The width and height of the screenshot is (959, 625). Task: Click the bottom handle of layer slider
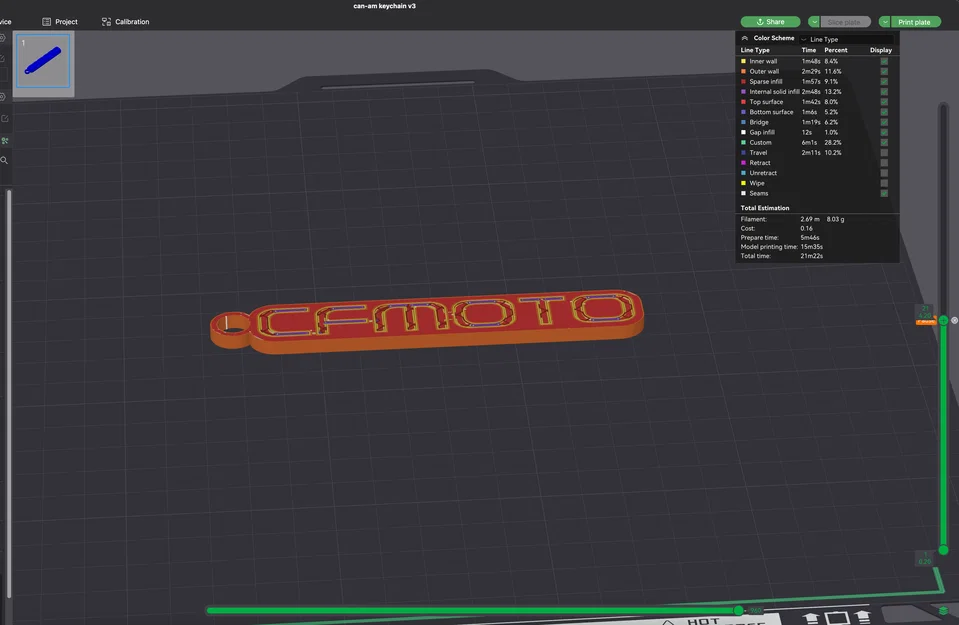tap(944, 550)
